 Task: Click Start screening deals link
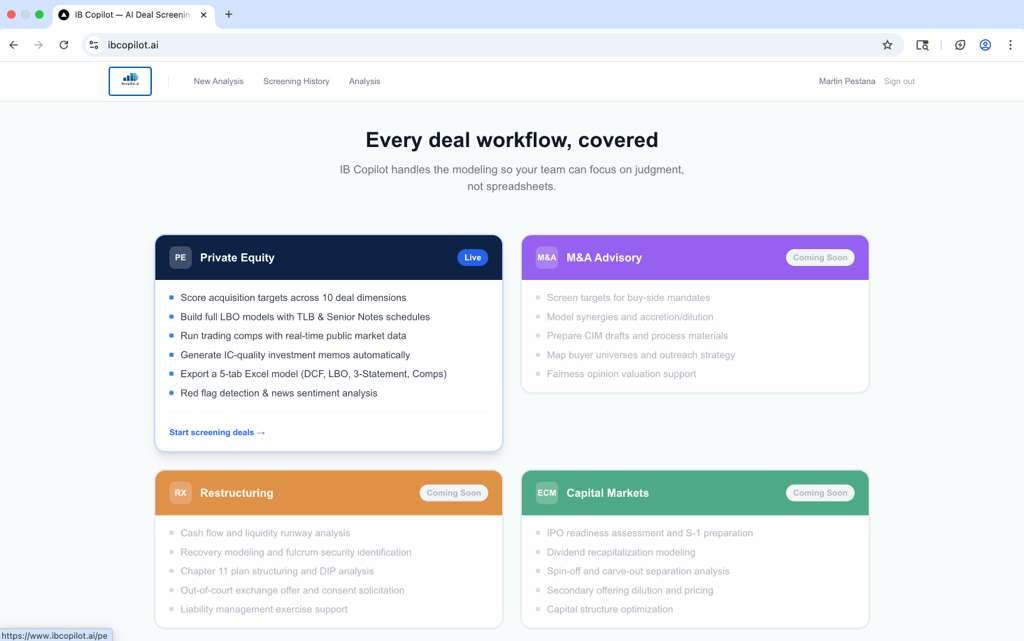217,432
